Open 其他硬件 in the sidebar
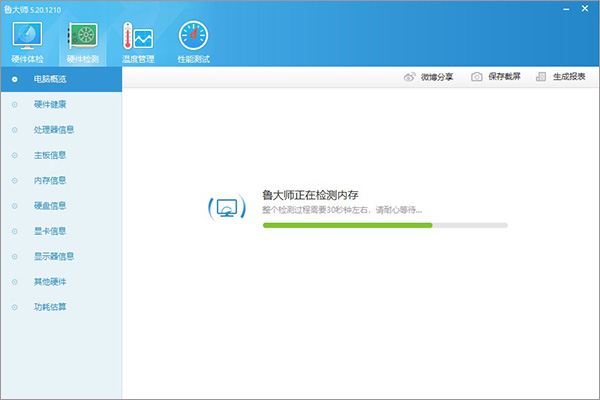The height and width of the screenshot is (400, 600). pyautogui.click(x=61, y=282)
